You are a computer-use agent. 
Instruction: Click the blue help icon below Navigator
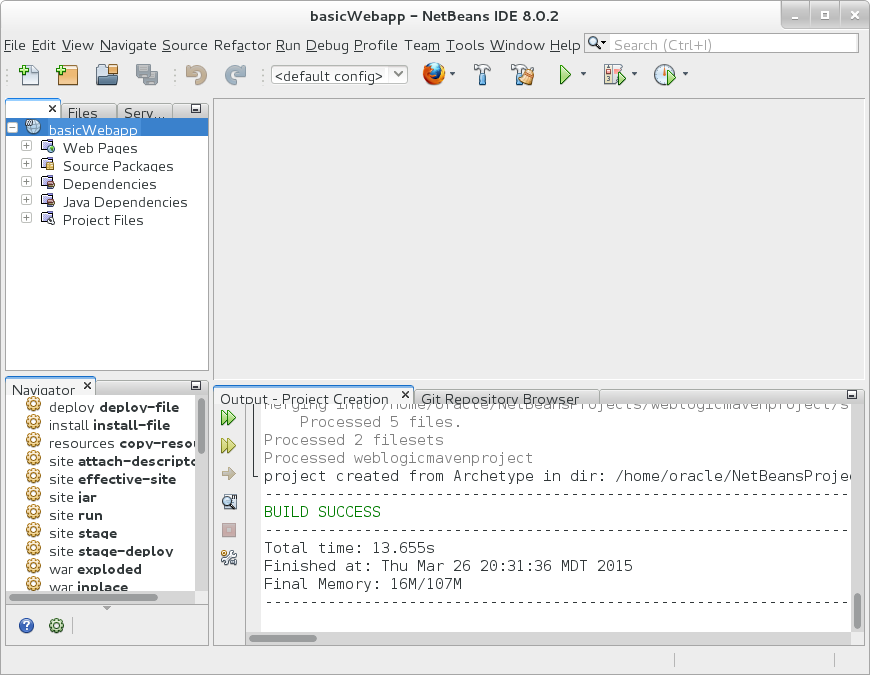(27, 625)
